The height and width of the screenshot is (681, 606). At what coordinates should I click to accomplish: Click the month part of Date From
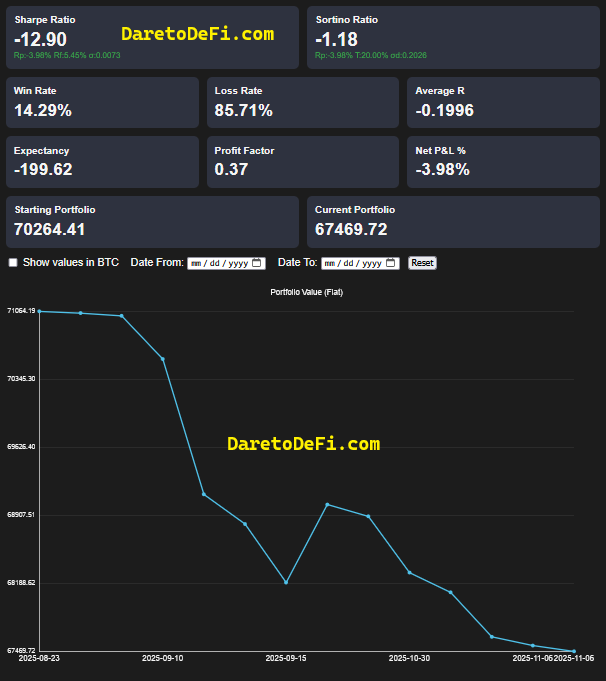point(197,263)
